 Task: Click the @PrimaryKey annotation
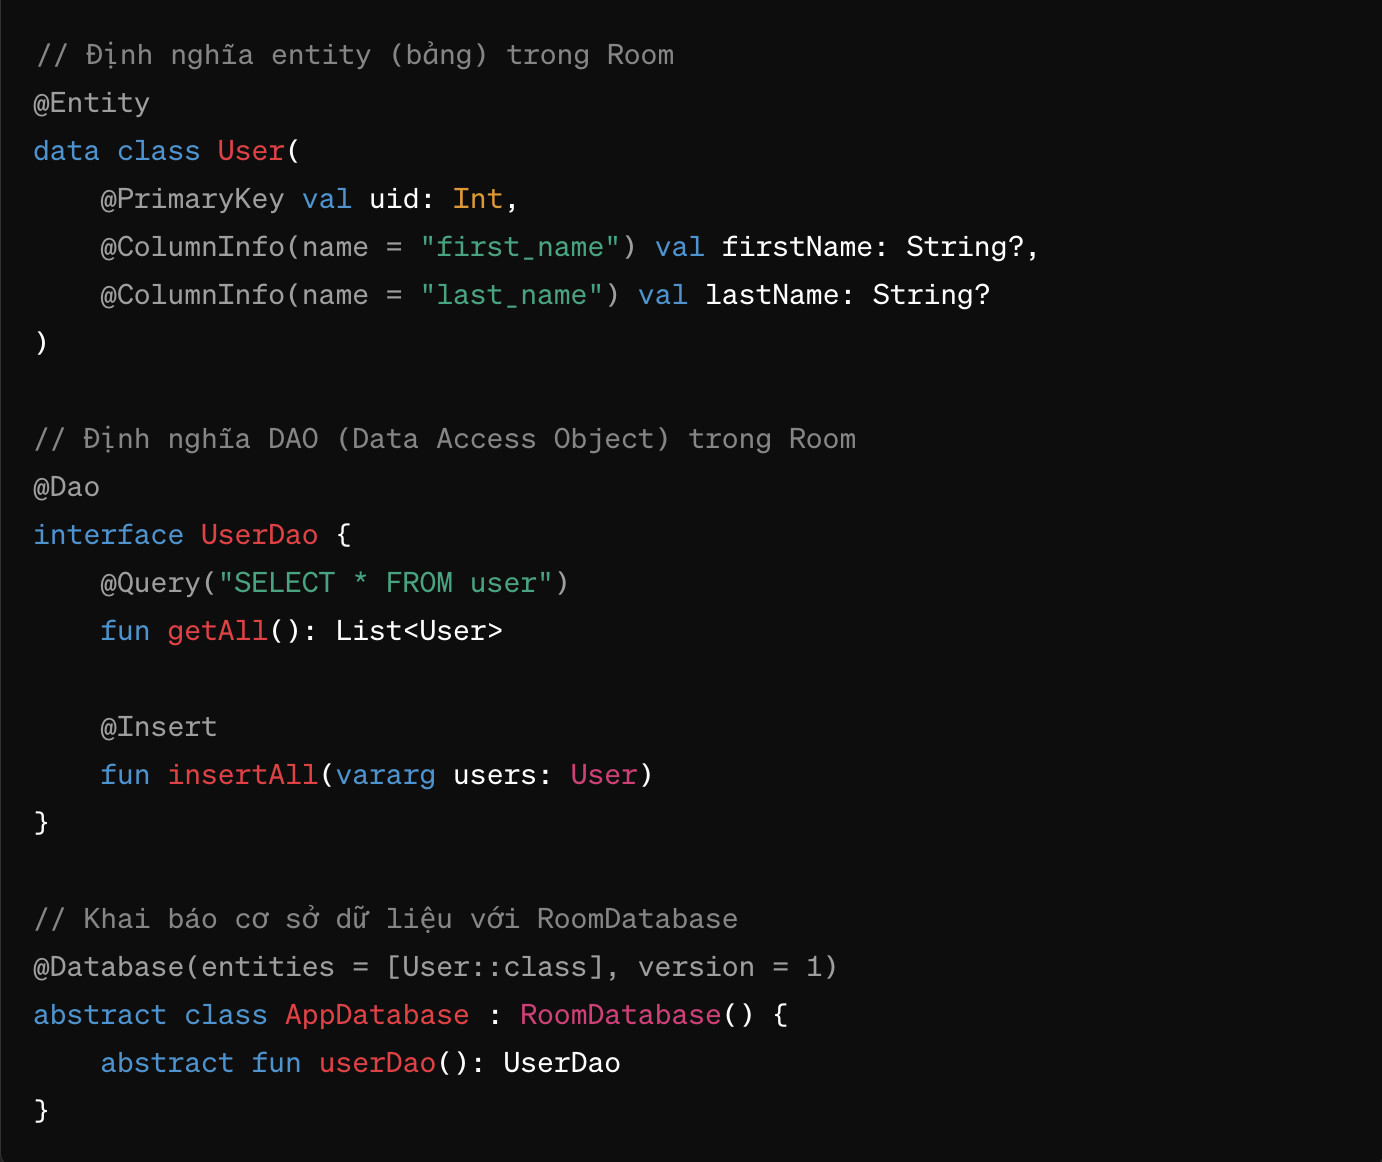(x=193, y=199)
